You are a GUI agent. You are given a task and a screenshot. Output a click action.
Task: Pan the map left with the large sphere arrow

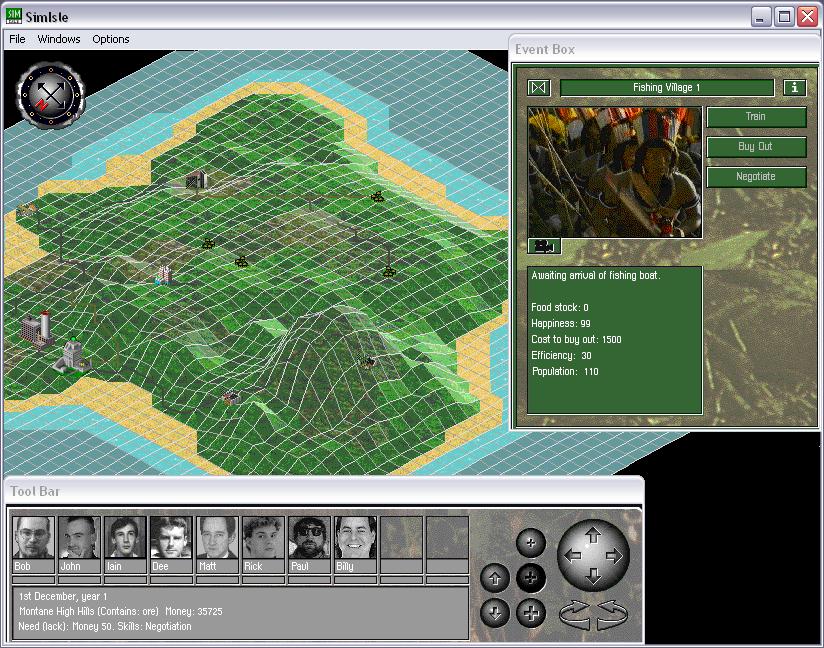[573, 556]
